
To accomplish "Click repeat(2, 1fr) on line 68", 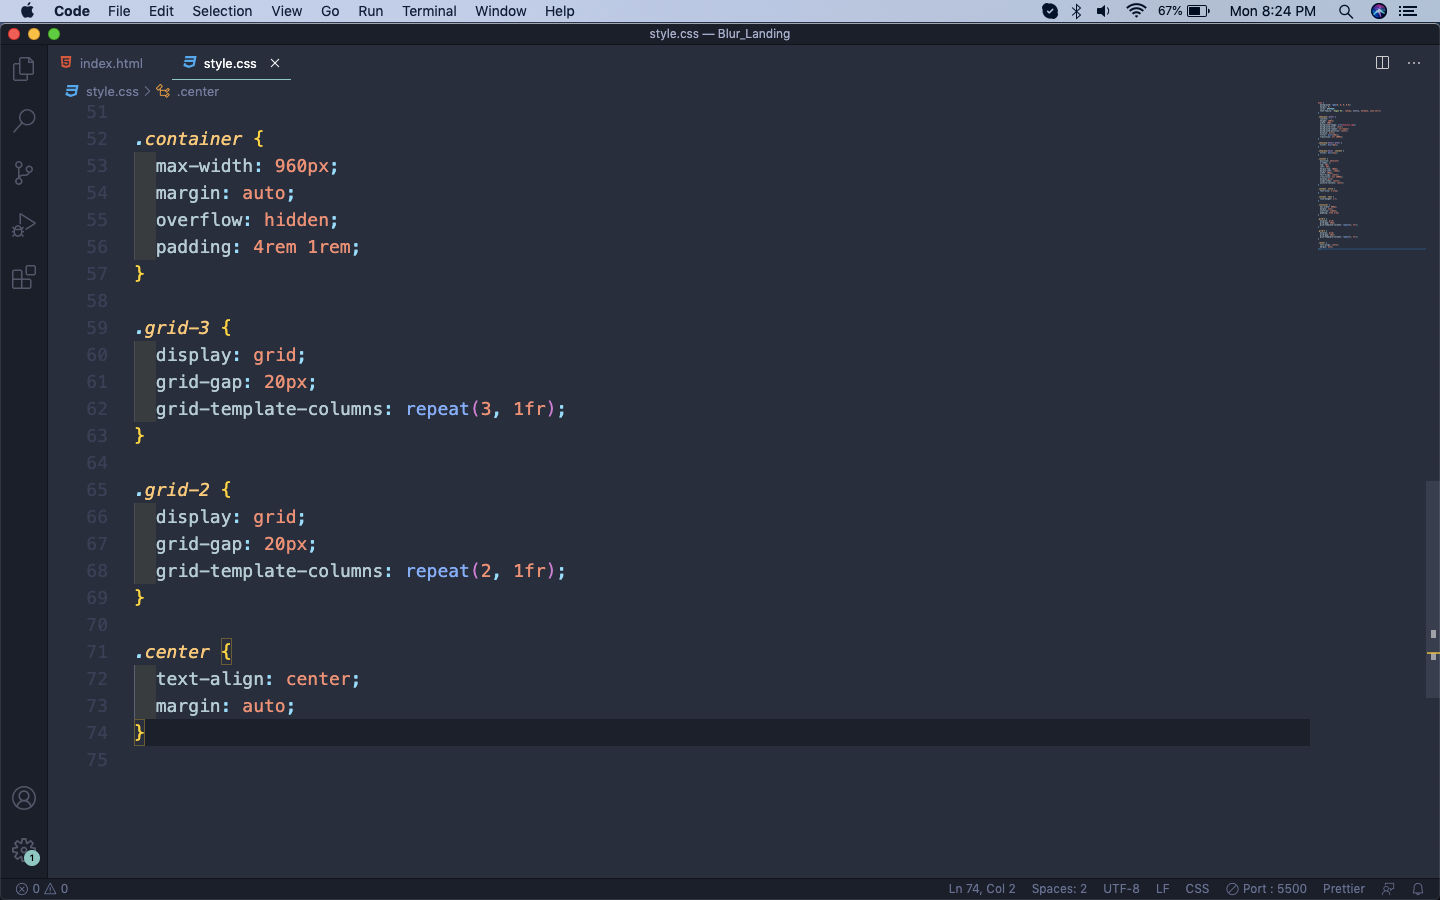I will click(x=481, y=571).
